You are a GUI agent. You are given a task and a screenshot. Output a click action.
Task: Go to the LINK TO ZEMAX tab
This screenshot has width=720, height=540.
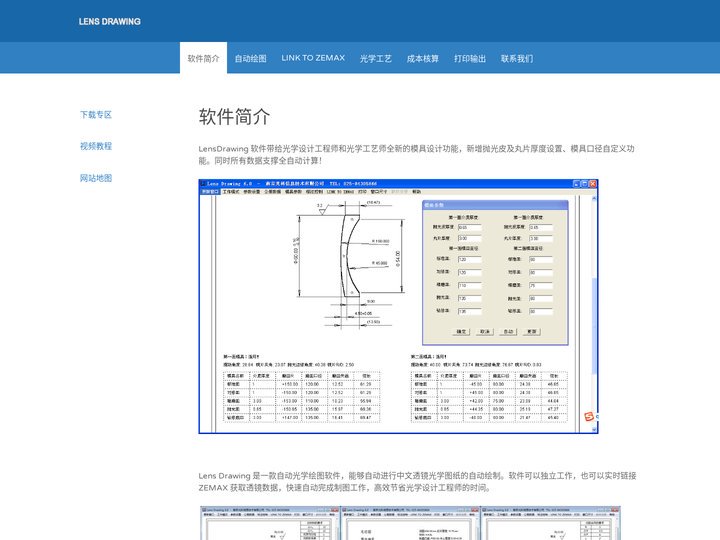coord(313,58)
